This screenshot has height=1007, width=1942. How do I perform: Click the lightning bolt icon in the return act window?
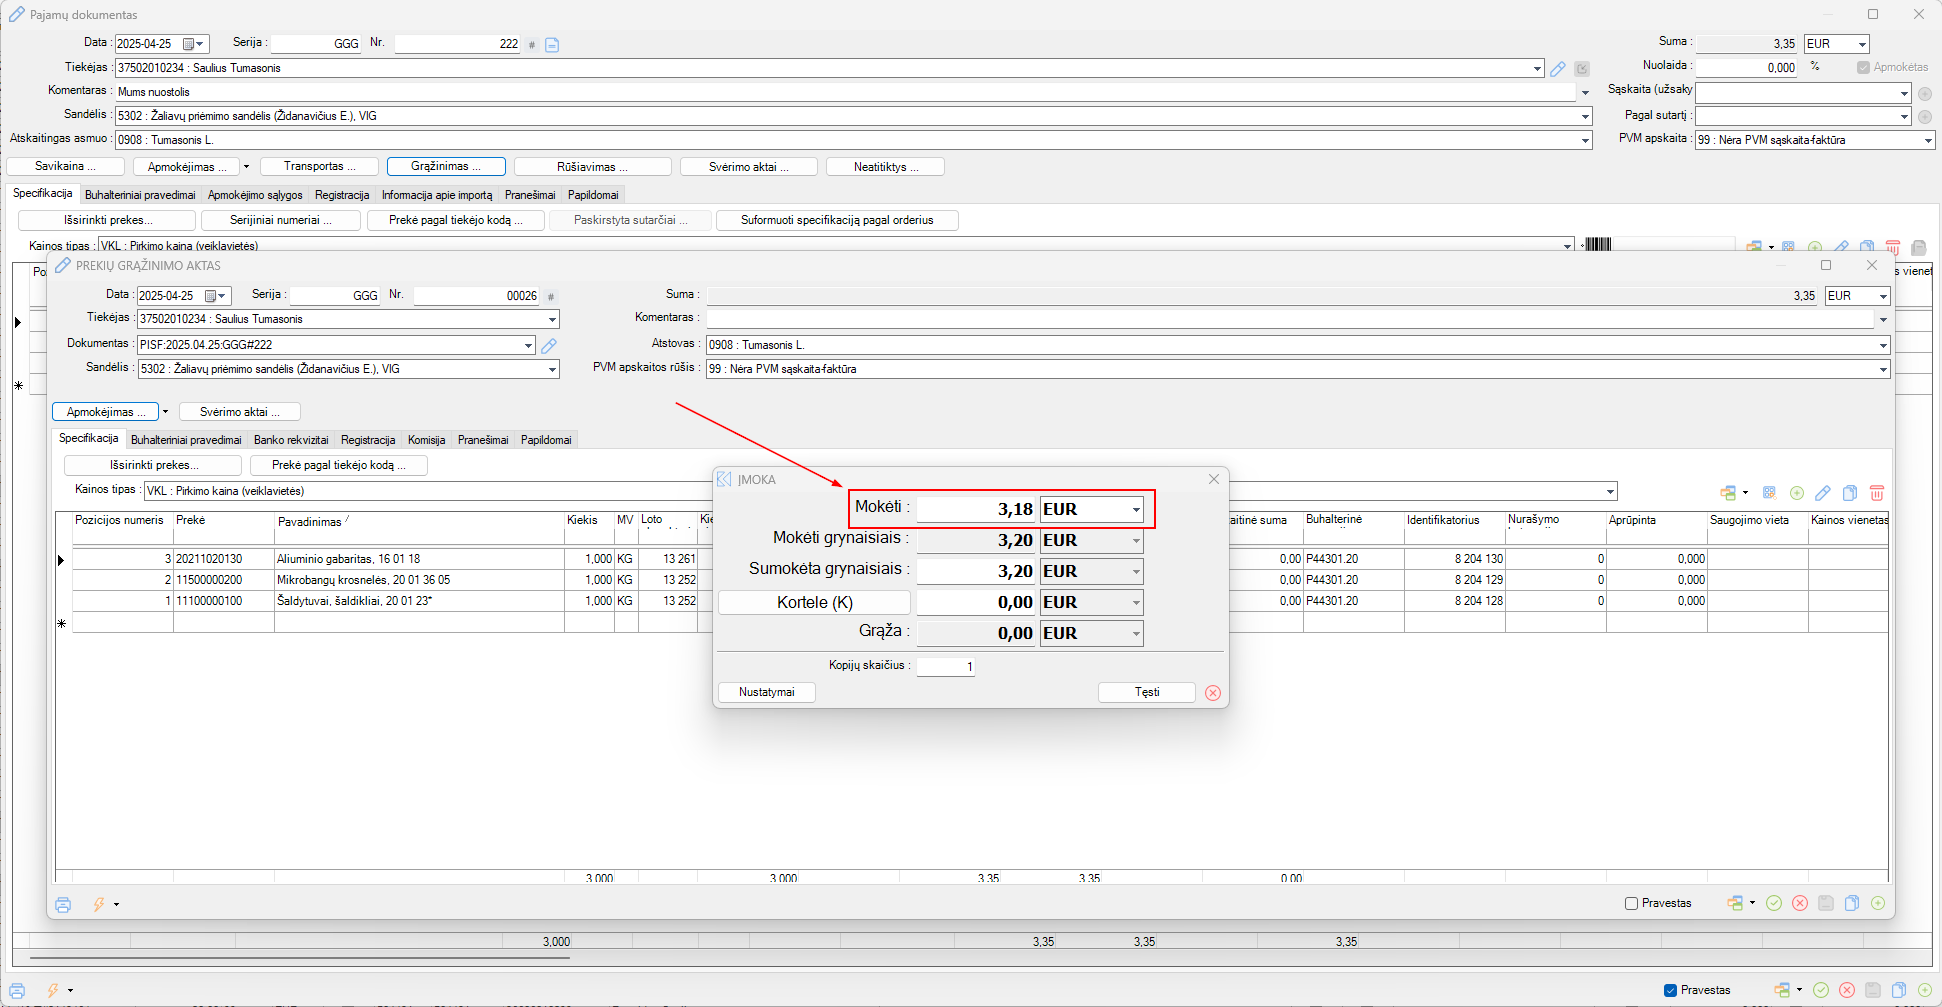(x=99, y=904)
